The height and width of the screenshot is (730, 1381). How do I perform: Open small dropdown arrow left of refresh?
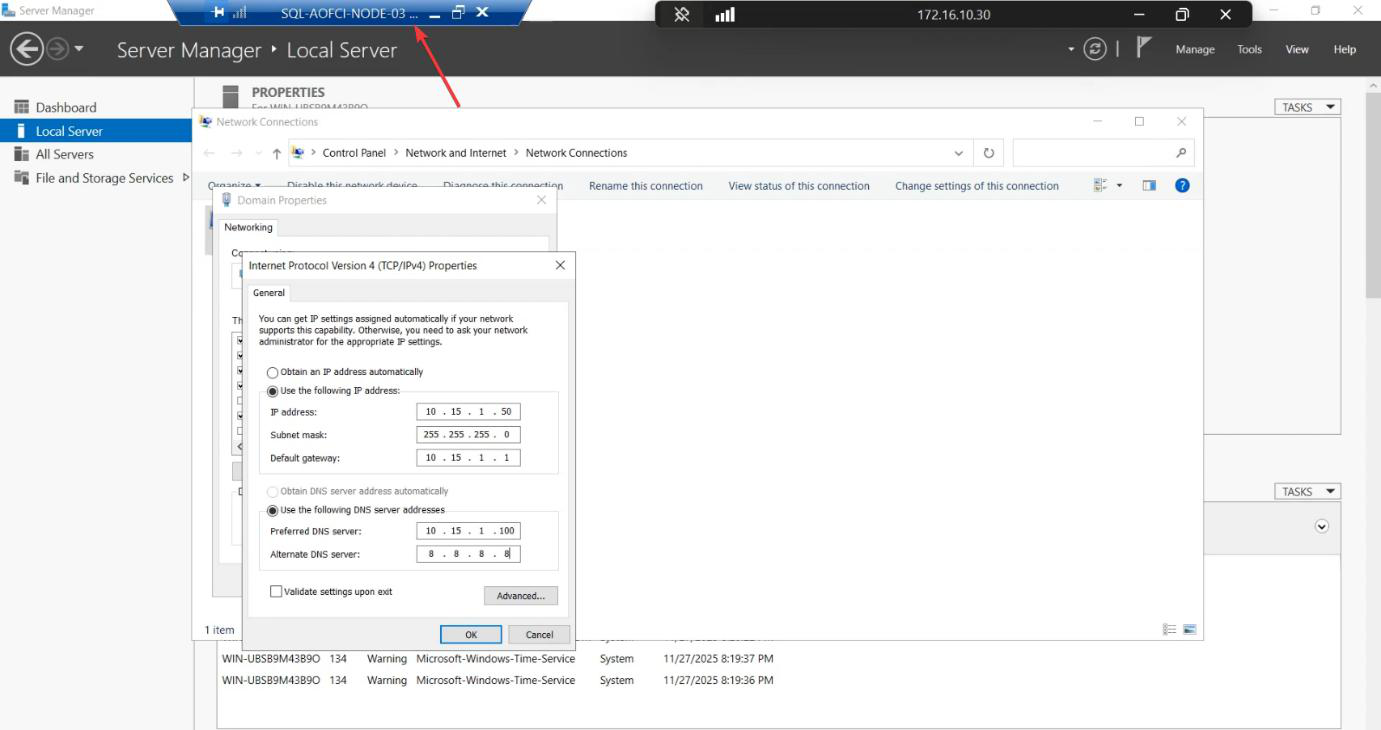[1071, 49]
